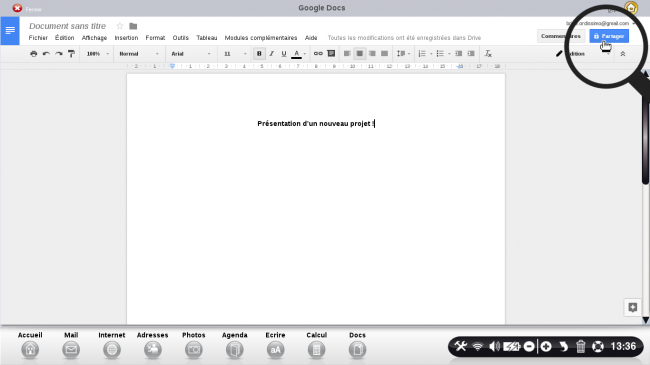
Task: Open the line spacing dropdown
Action: 403,54
